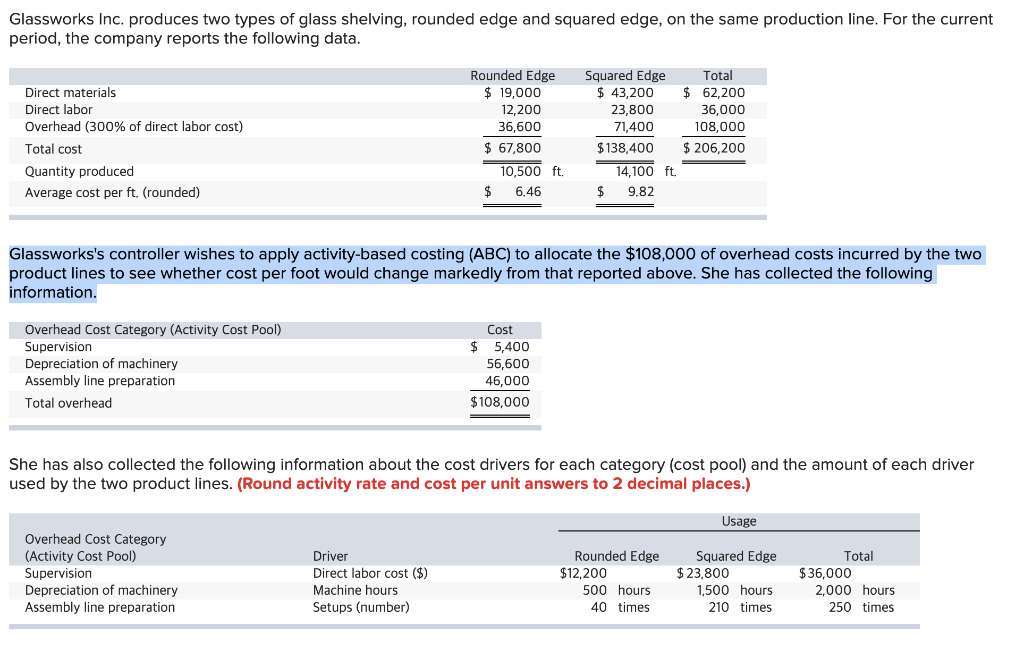Click the 'Driver' column header
The width and height of the screenshot is (1024, 650).
(x=330, y=556)
